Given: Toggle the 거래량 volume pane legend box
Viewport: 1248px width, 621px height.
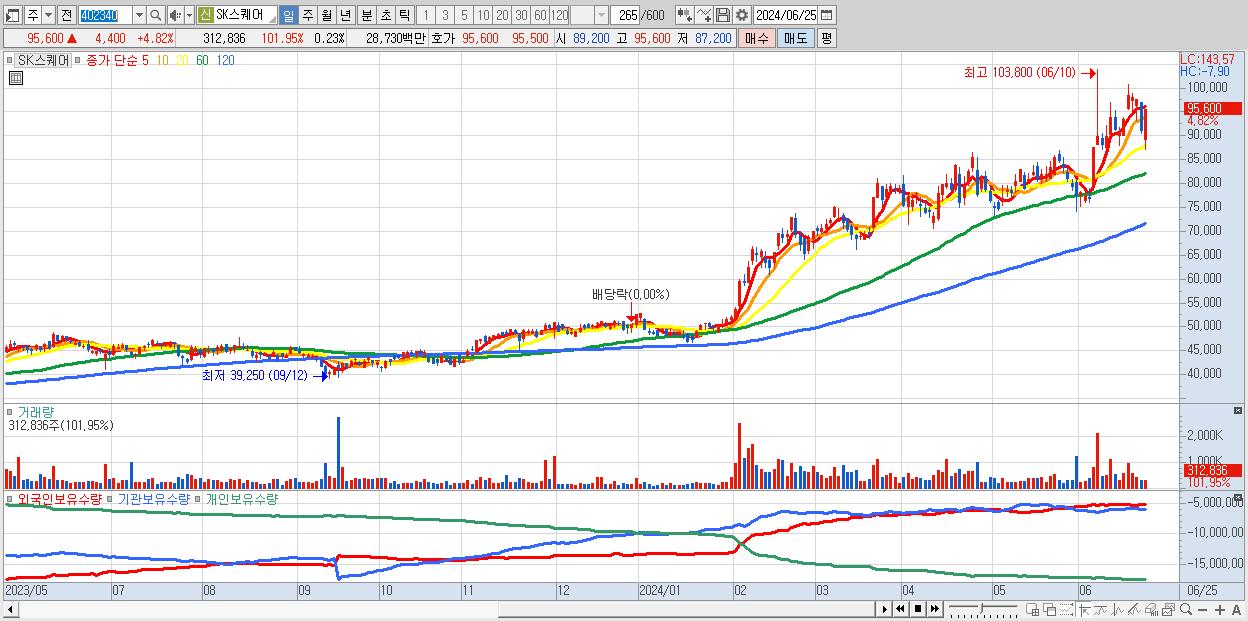Looking at the screenshot, I should [x=9, y=412].
